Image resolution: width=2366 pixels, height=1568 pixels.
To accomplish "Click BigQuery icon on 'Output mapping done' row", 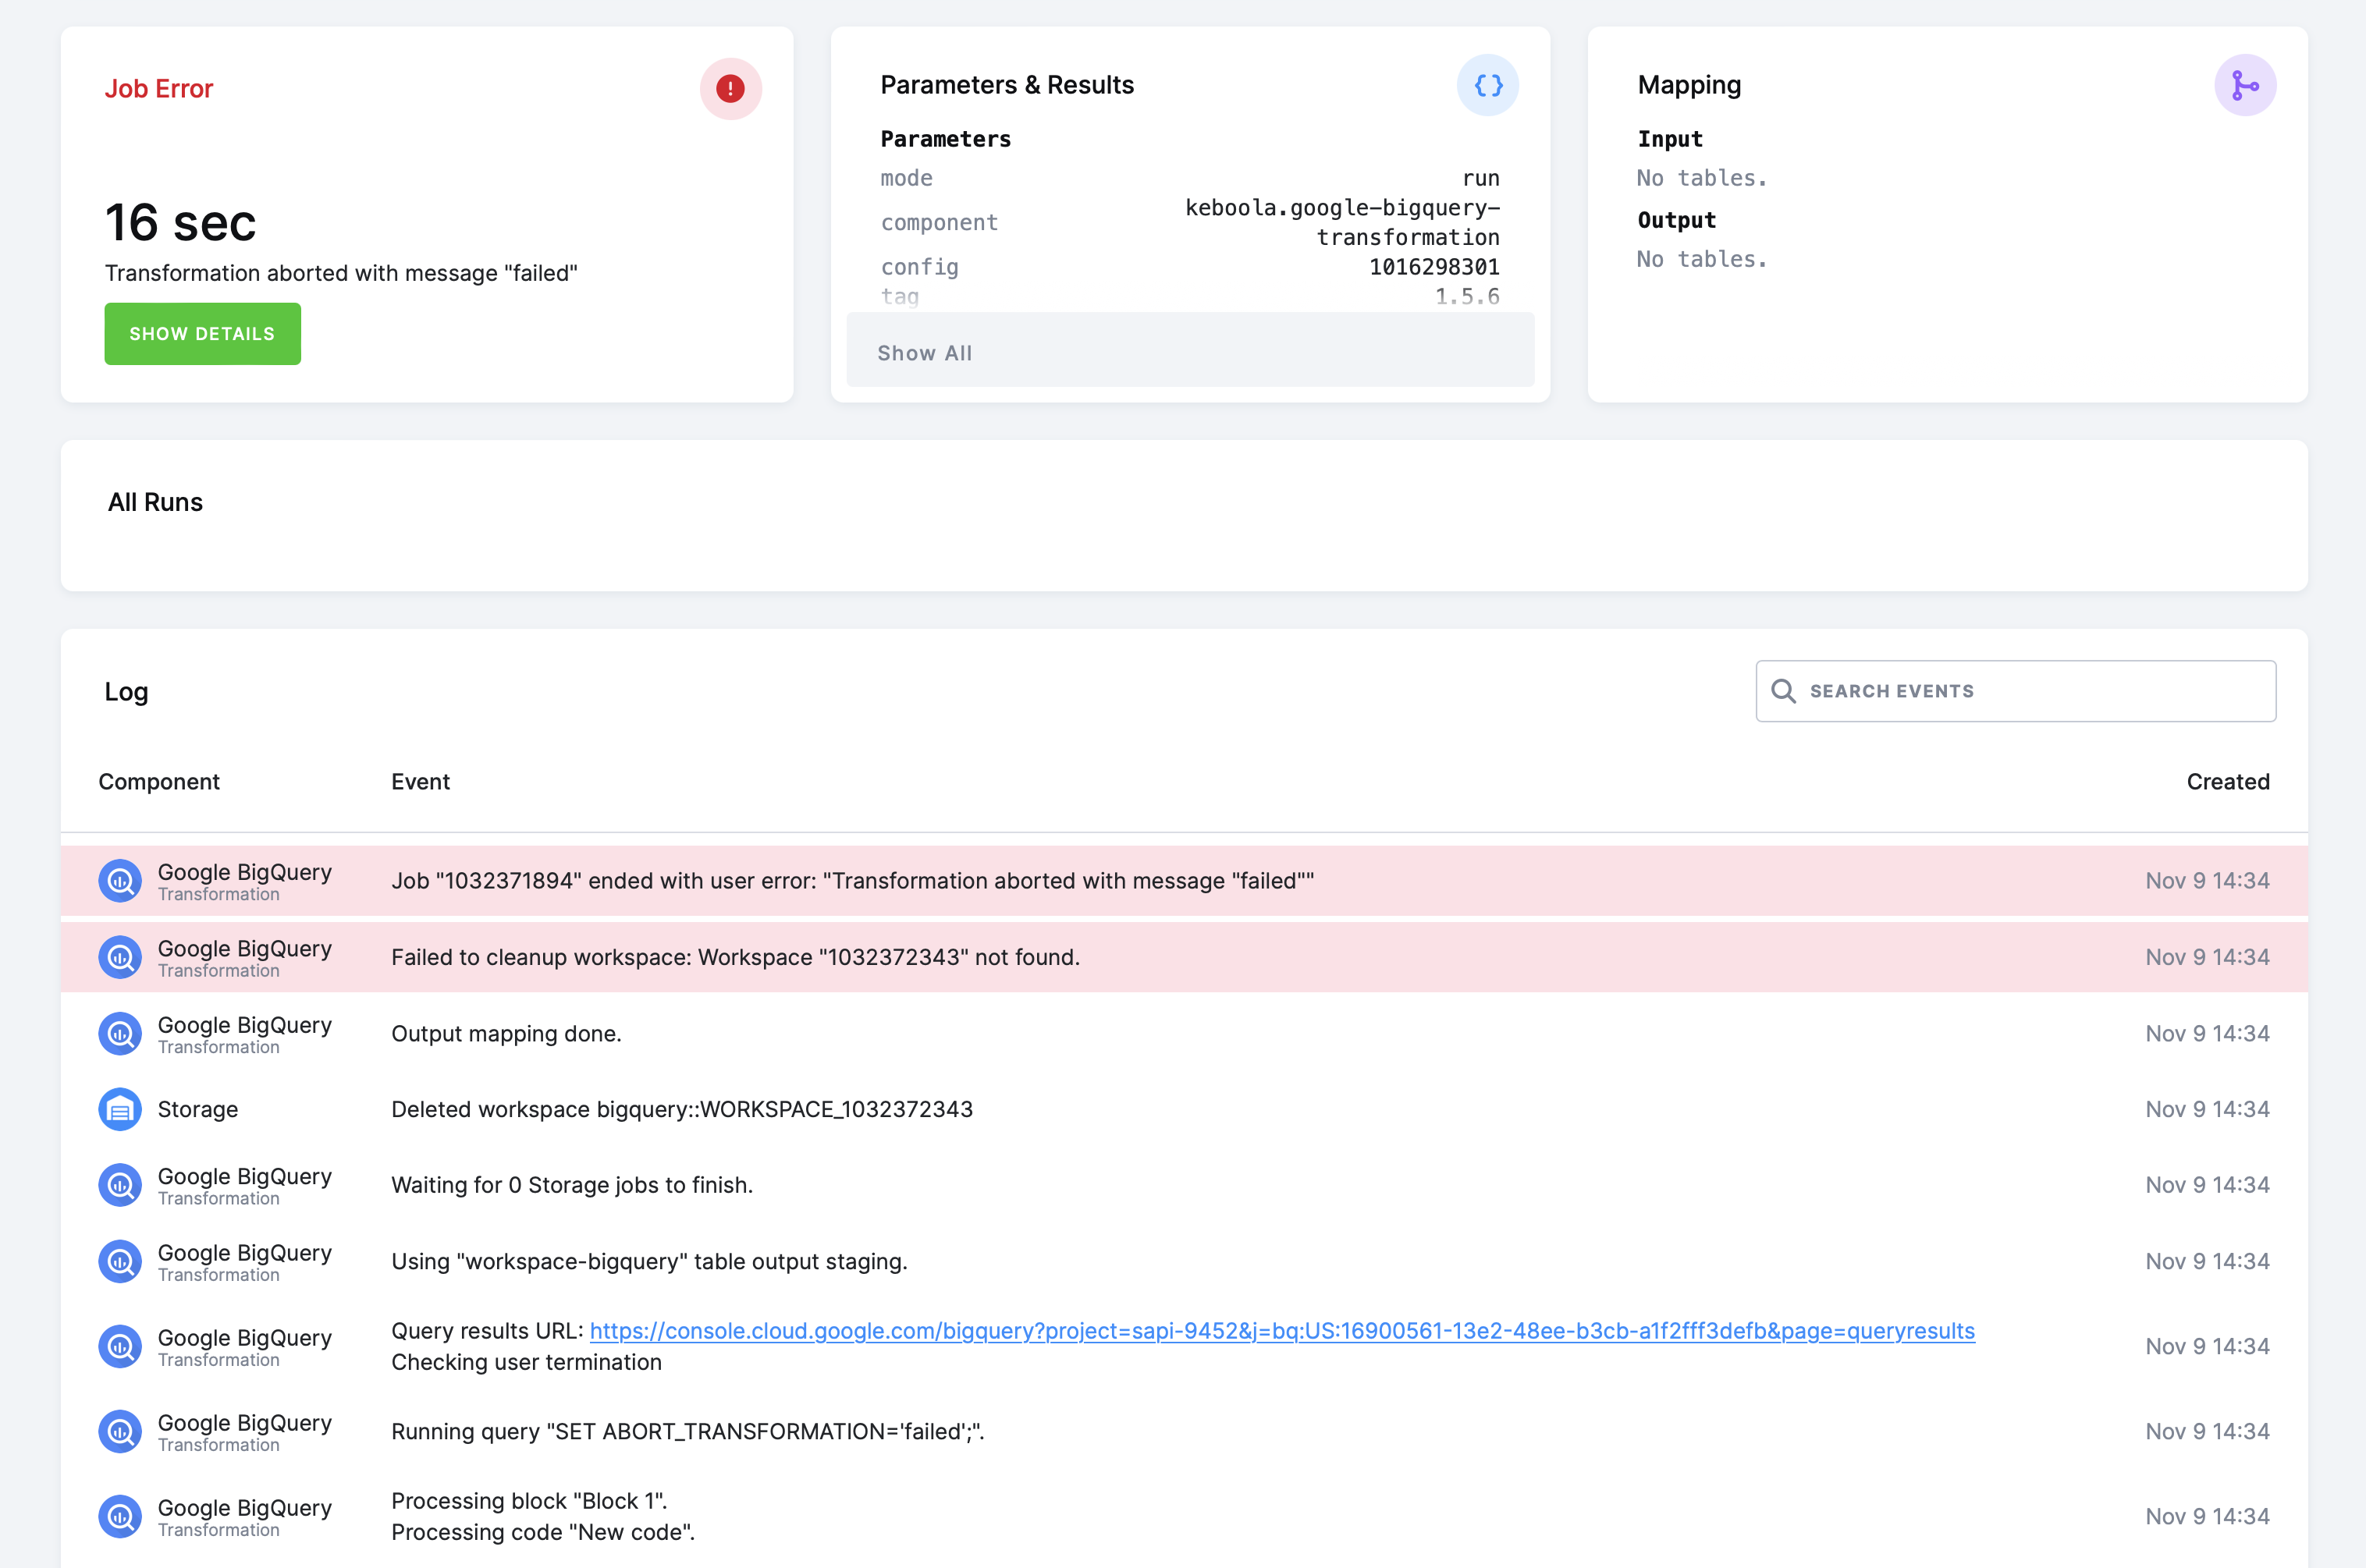I will click(x=120, y=1034).
